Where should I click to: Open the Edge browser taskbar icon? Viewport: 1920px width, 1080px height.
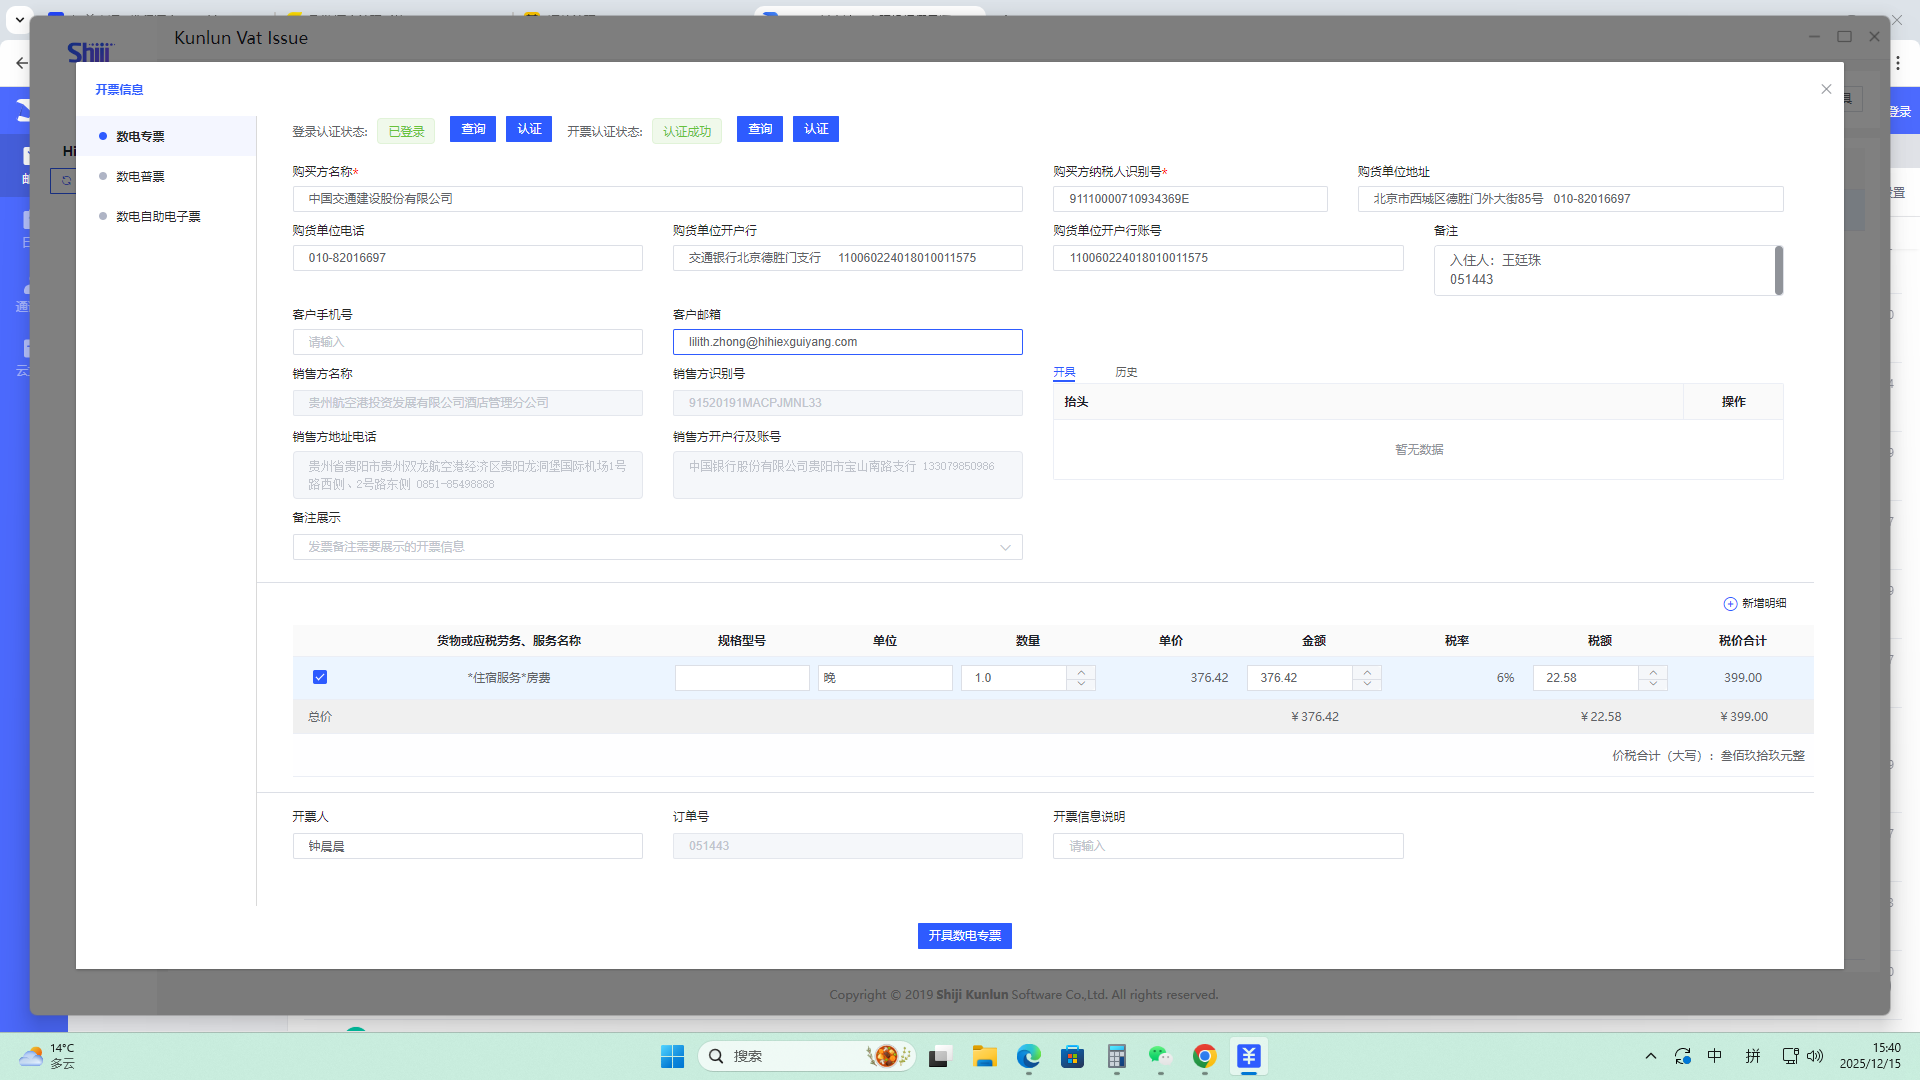[x=1028, y=1056]
